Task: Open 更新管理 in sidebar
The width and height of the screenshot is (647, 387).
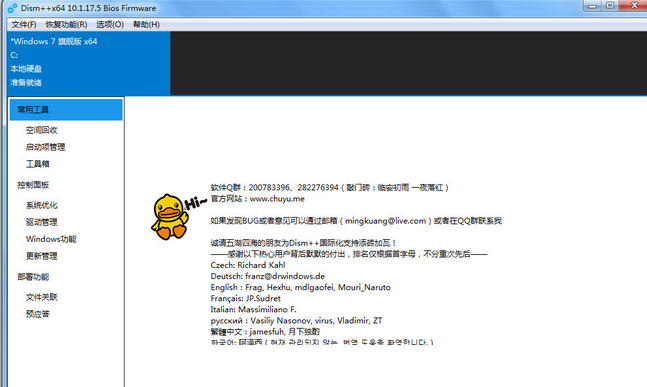Action: click(42, 256)
